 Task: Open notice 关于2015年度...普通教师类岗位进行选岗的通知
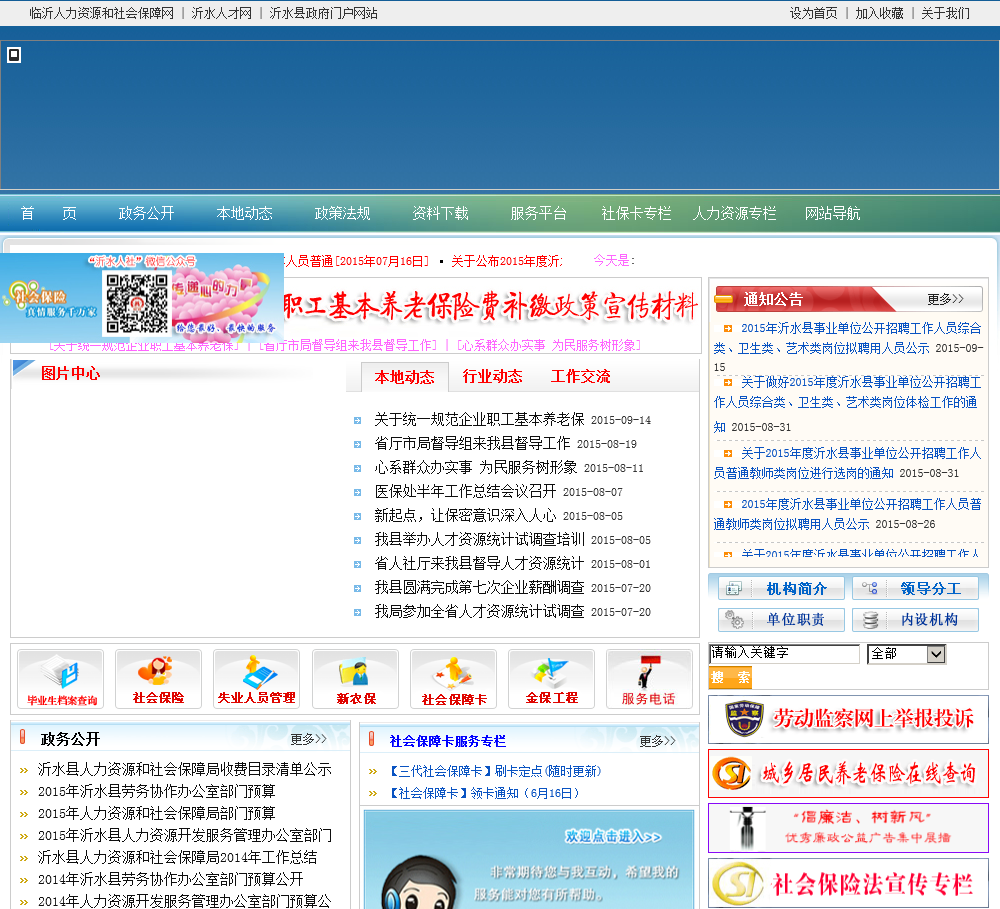(x=847, y=463)
